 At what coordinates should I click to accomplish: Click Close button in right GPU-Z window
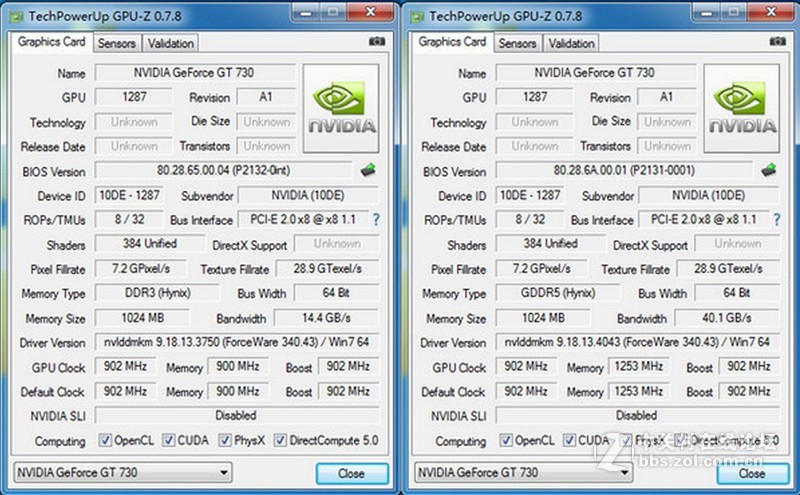point(753,474)
